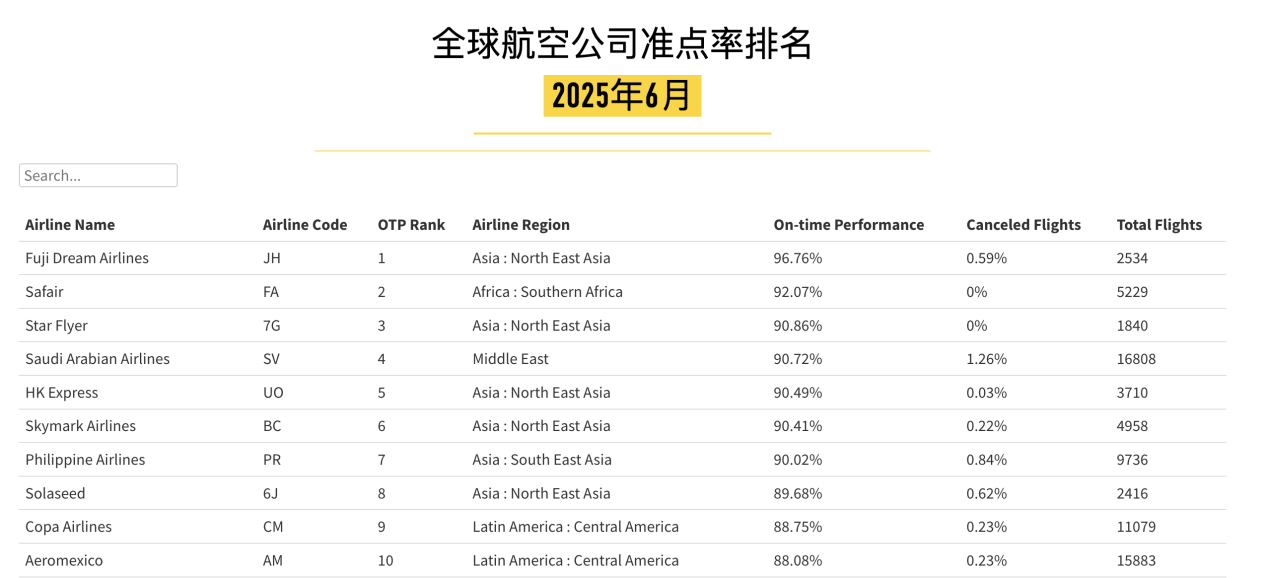Select the Solaseed airline row
This screenshot has width=1268, height=578.
point(622,494)
